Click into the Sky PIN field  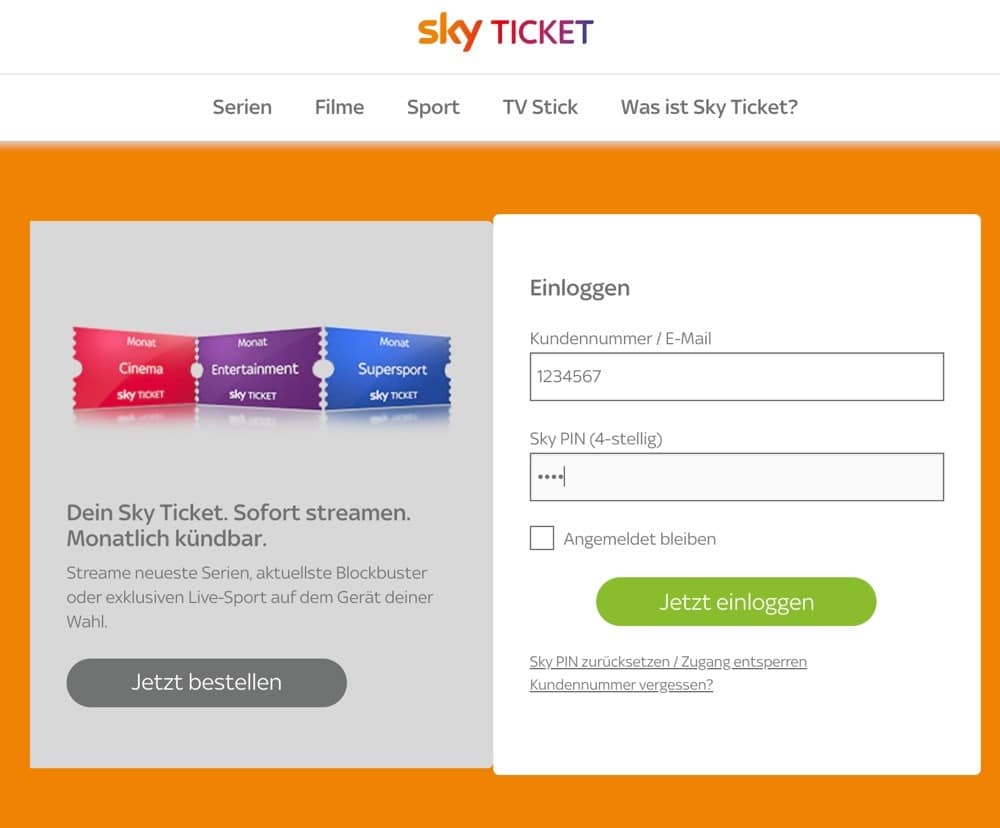736,477
